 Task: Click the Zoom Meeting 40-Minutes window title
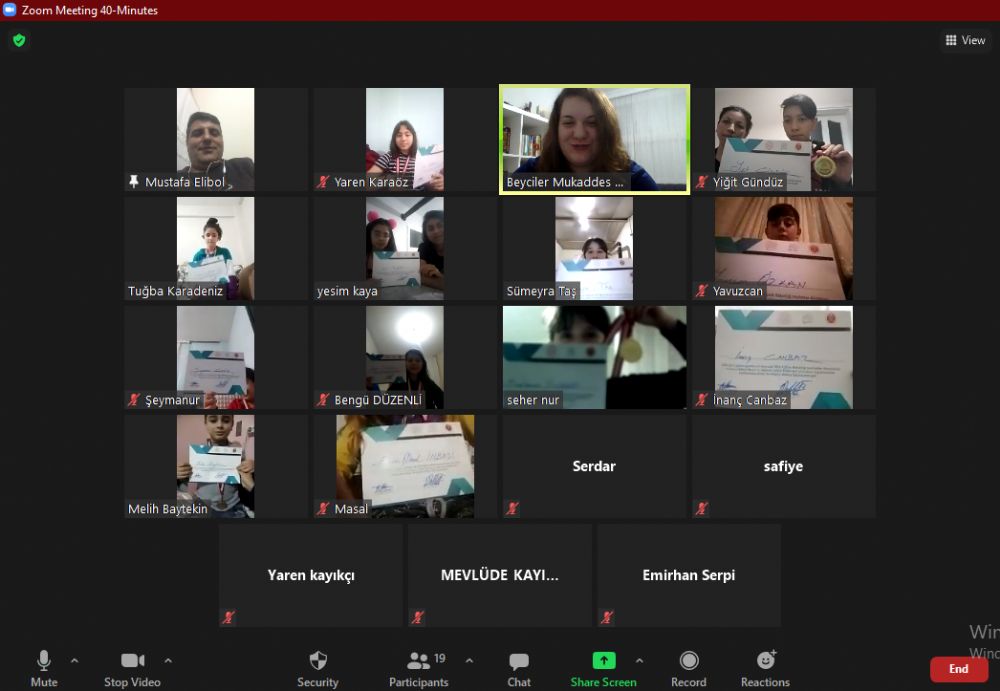click(90, 10)
